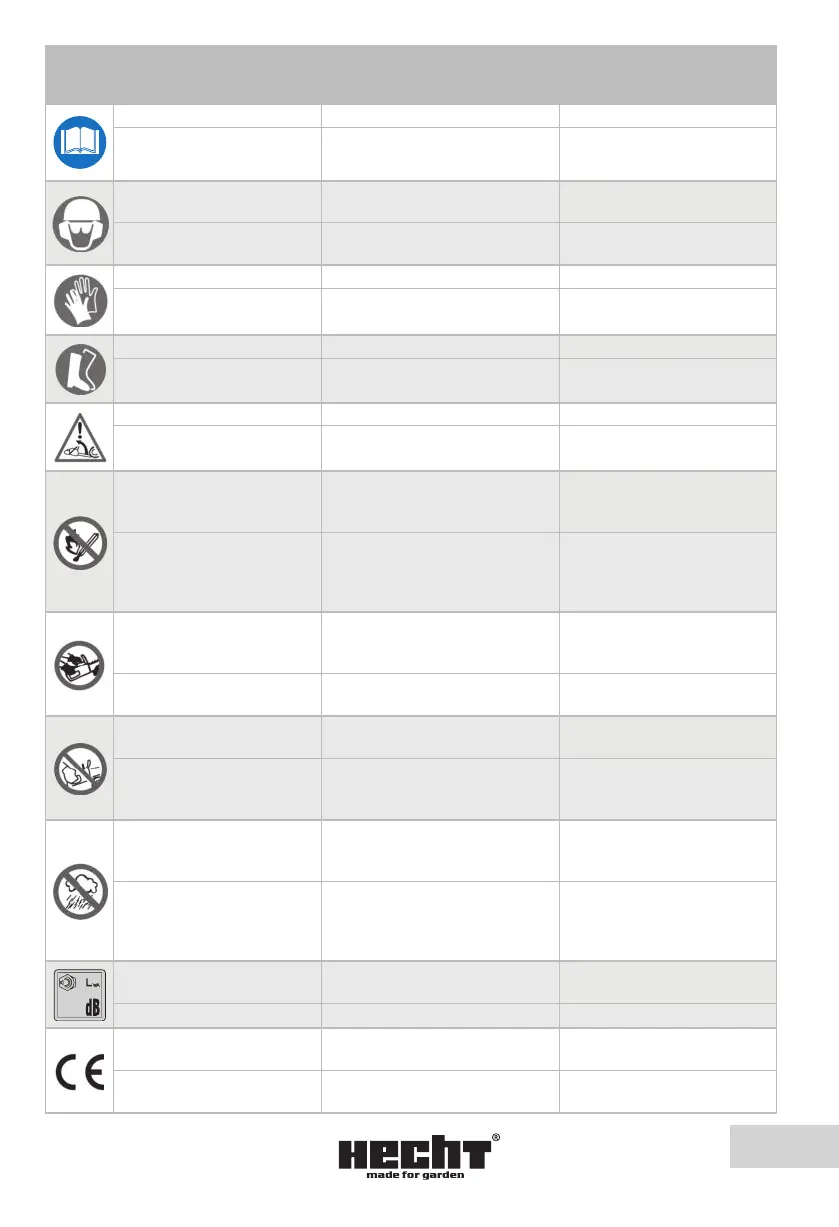This screenshot has width=839, height=1227.
Task: Click the registered trademark symbol beside HECHT
Action: [496, 1139]
